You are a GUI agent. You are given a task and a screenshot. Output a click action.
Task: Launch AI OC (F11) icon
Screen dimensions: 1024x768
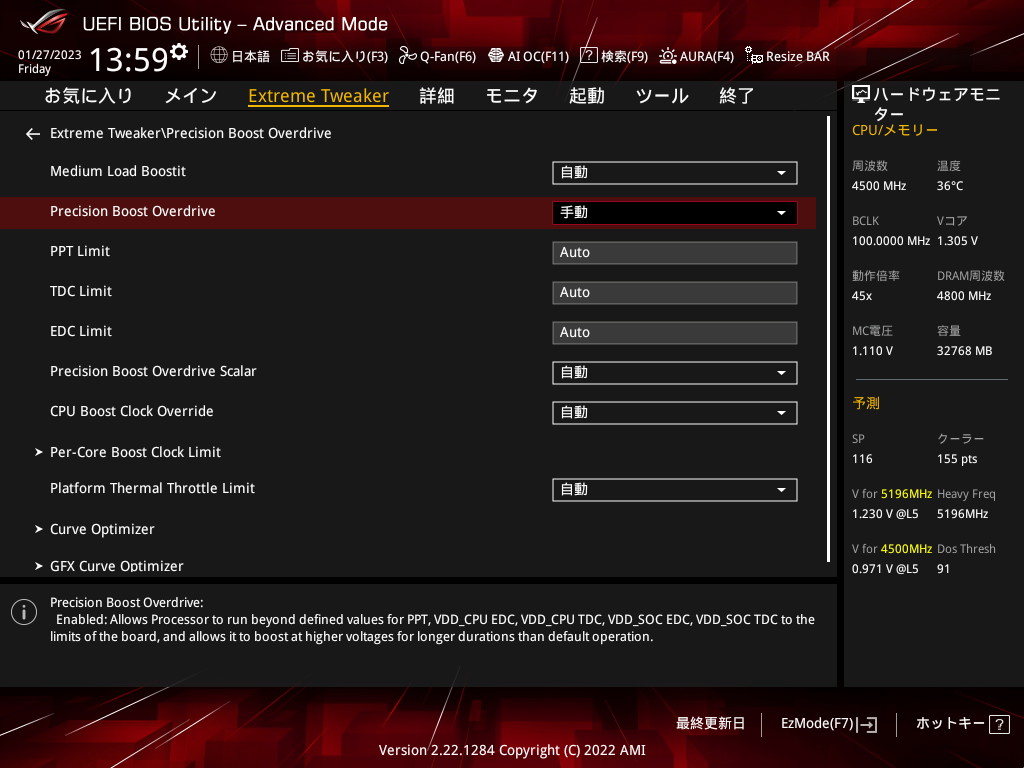pos(496,56)
